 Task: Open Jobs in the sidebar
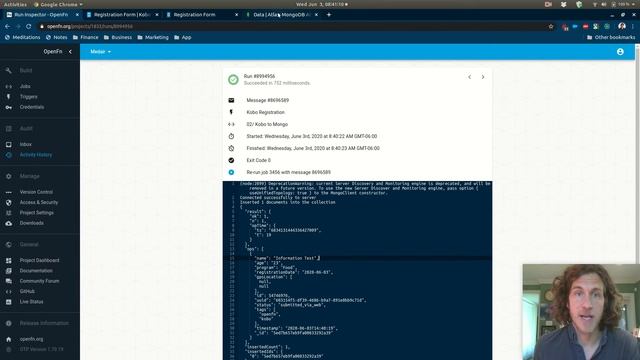click(25, 87)
